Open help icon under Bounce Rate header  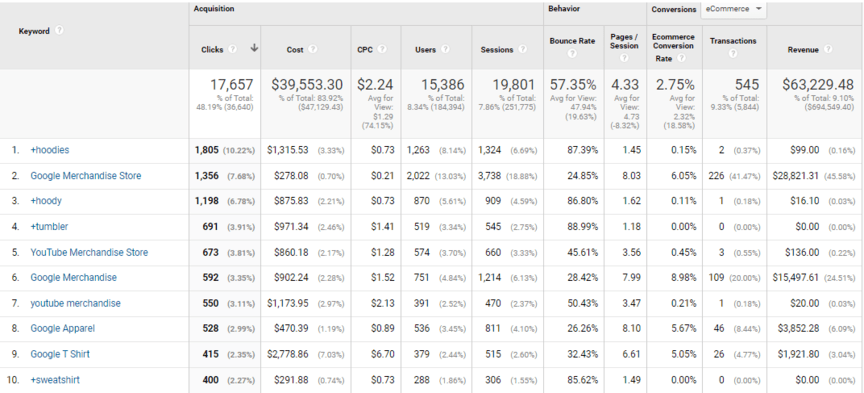(572, 54)
